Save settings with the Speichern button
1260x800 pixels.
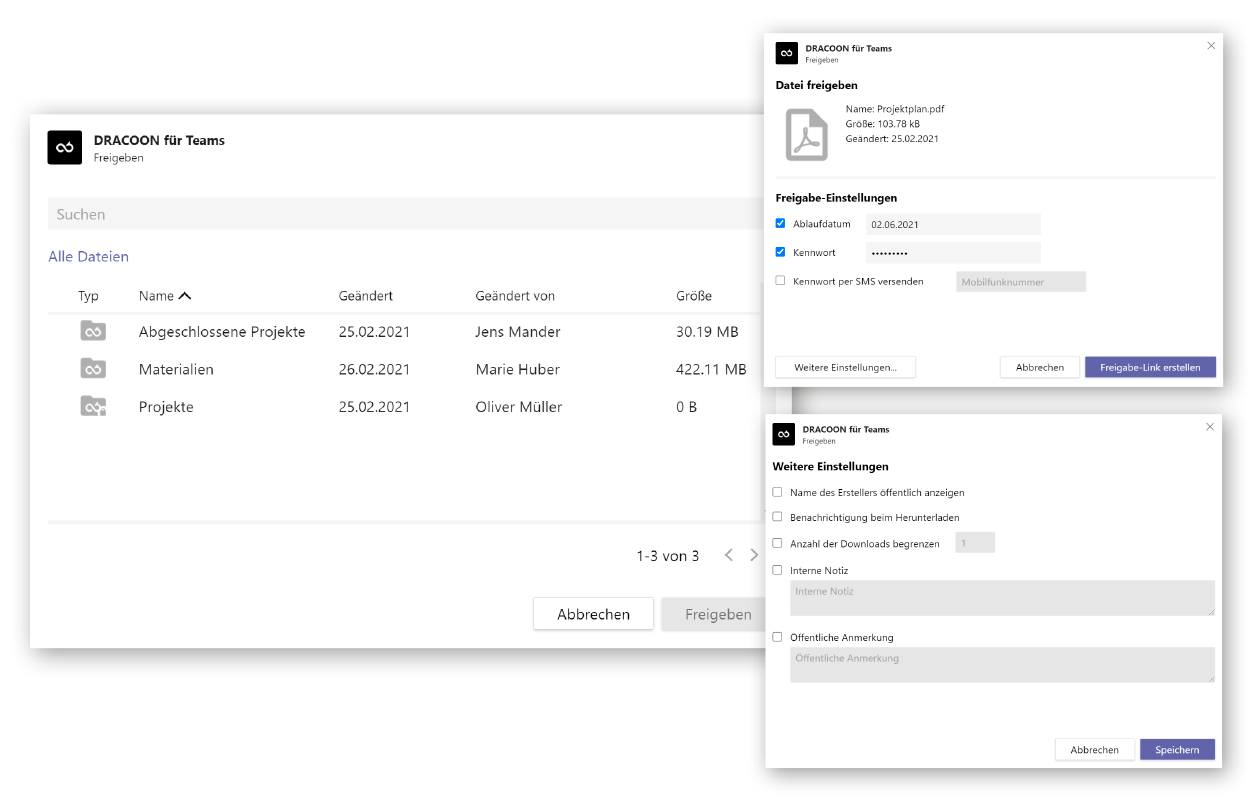point(1177,749)
